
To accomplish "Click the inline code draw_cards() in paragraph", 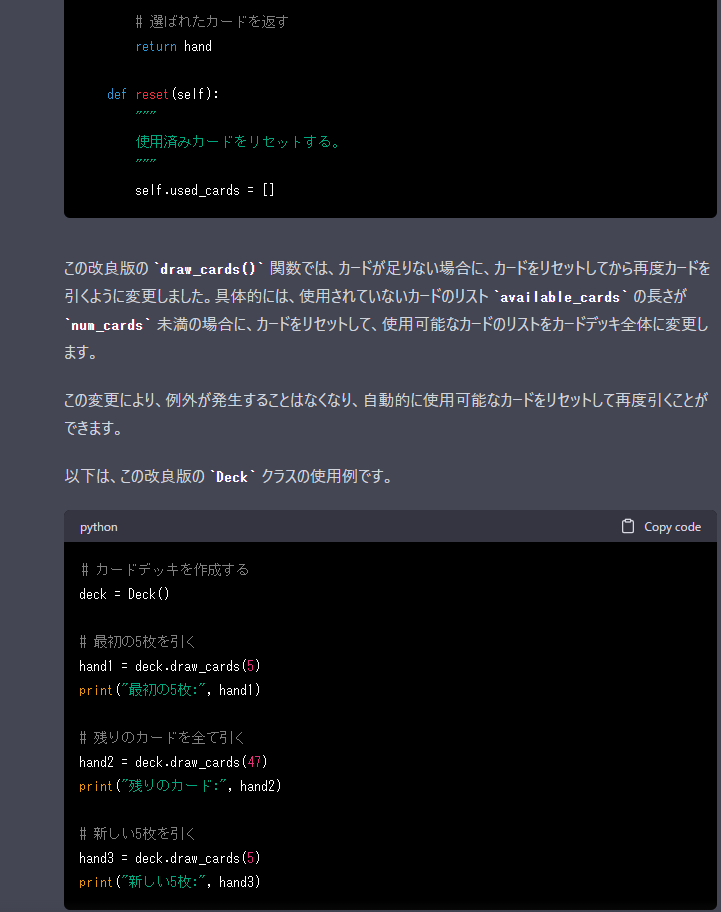I will [x=208, y=269].
